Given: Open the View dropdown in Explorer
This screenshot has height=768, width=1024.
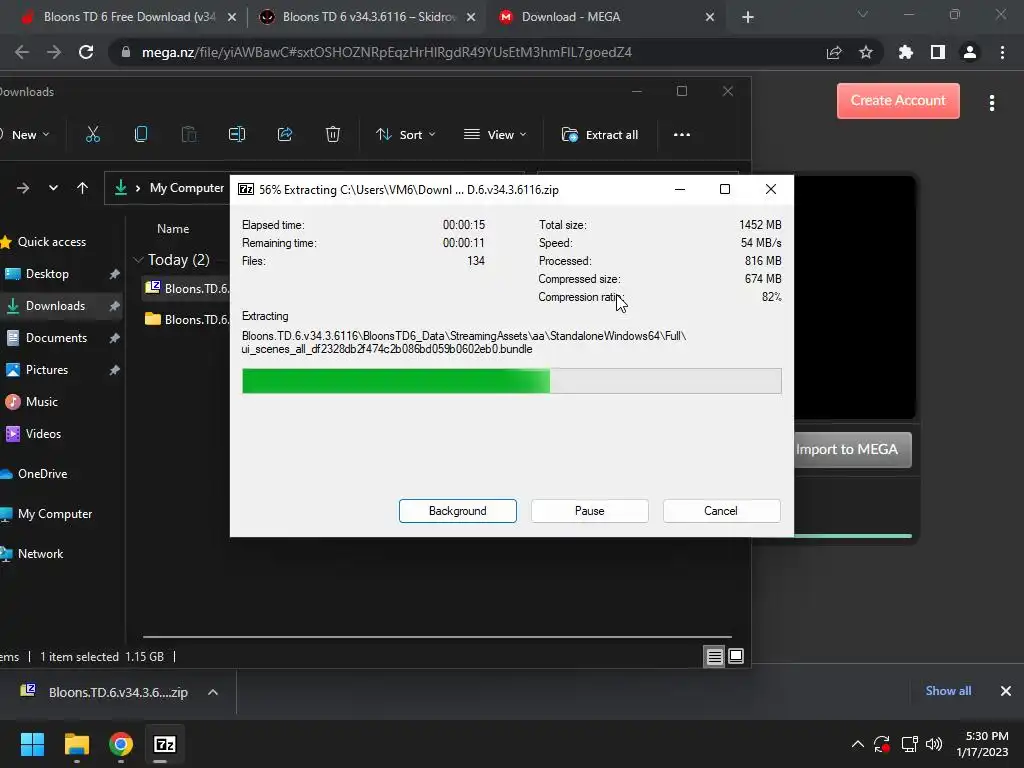Looking at the screenshot, I should [494, 135].
